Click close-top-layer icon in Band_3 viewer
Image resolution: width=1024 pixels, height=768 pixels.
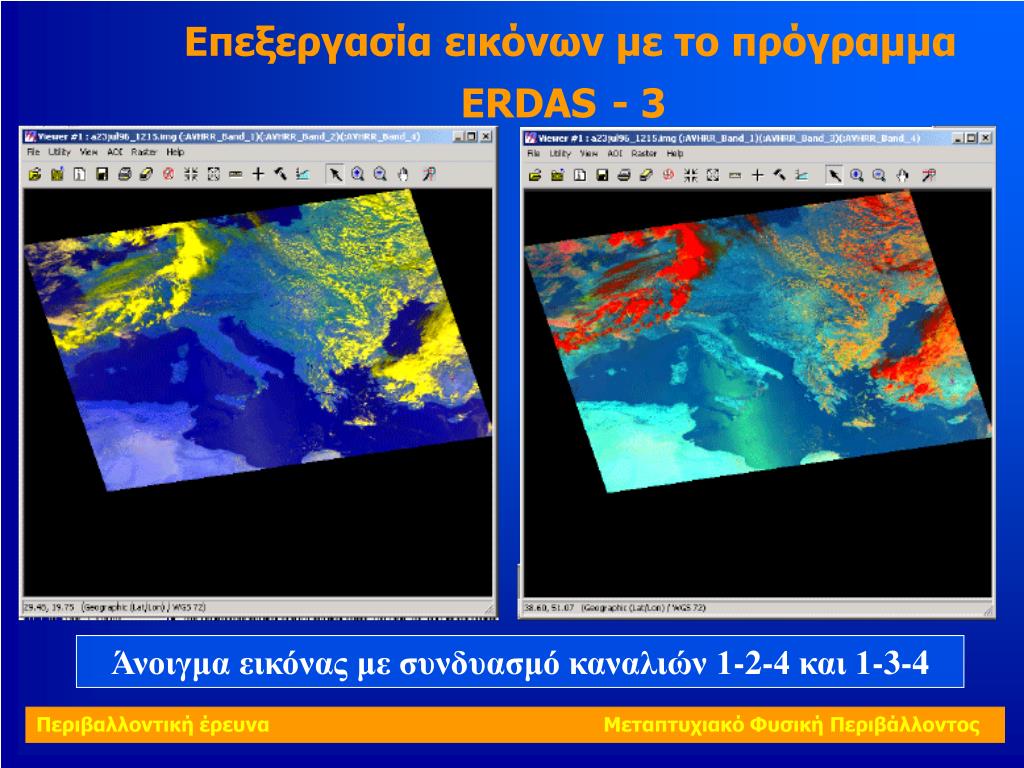click(557, 175)
